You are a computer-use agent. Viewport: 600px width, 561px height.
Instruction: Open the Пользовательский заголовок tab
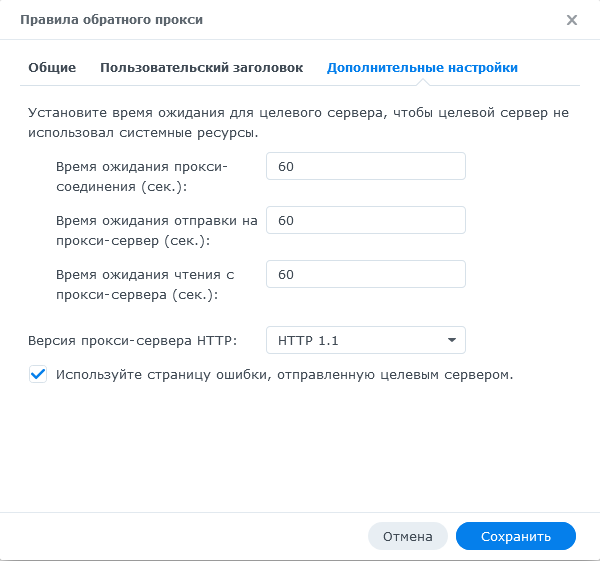point(201,68)
